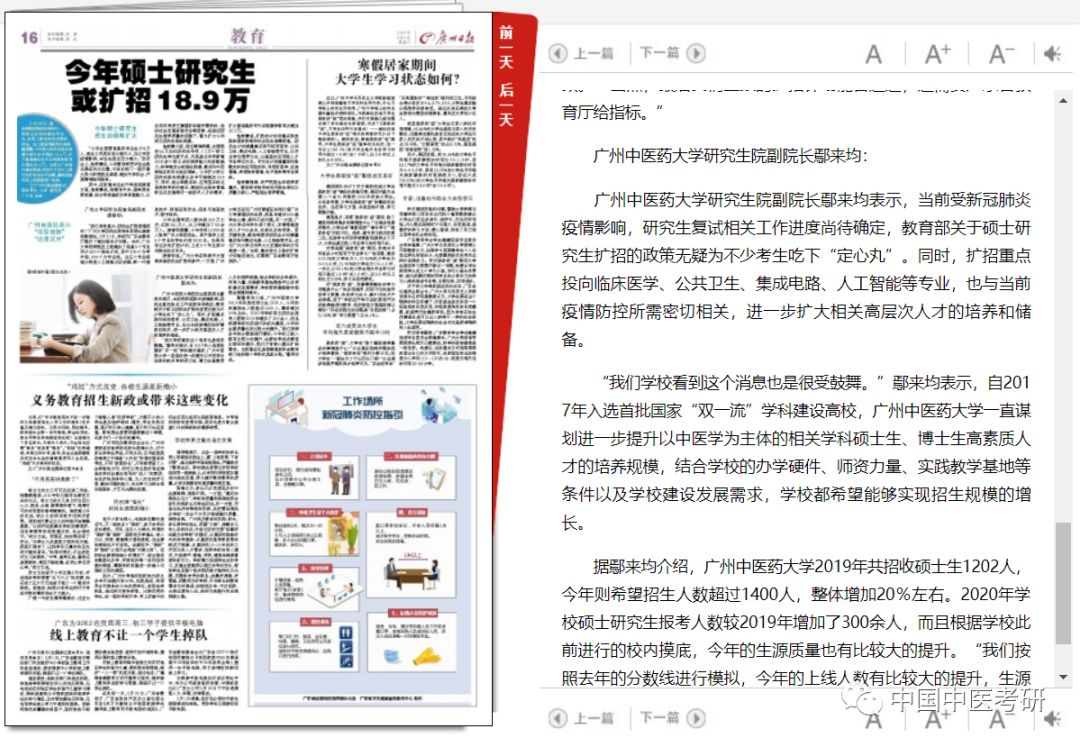
Task: Select the A- icon to shrink article text
Action: coord(1000,54)
